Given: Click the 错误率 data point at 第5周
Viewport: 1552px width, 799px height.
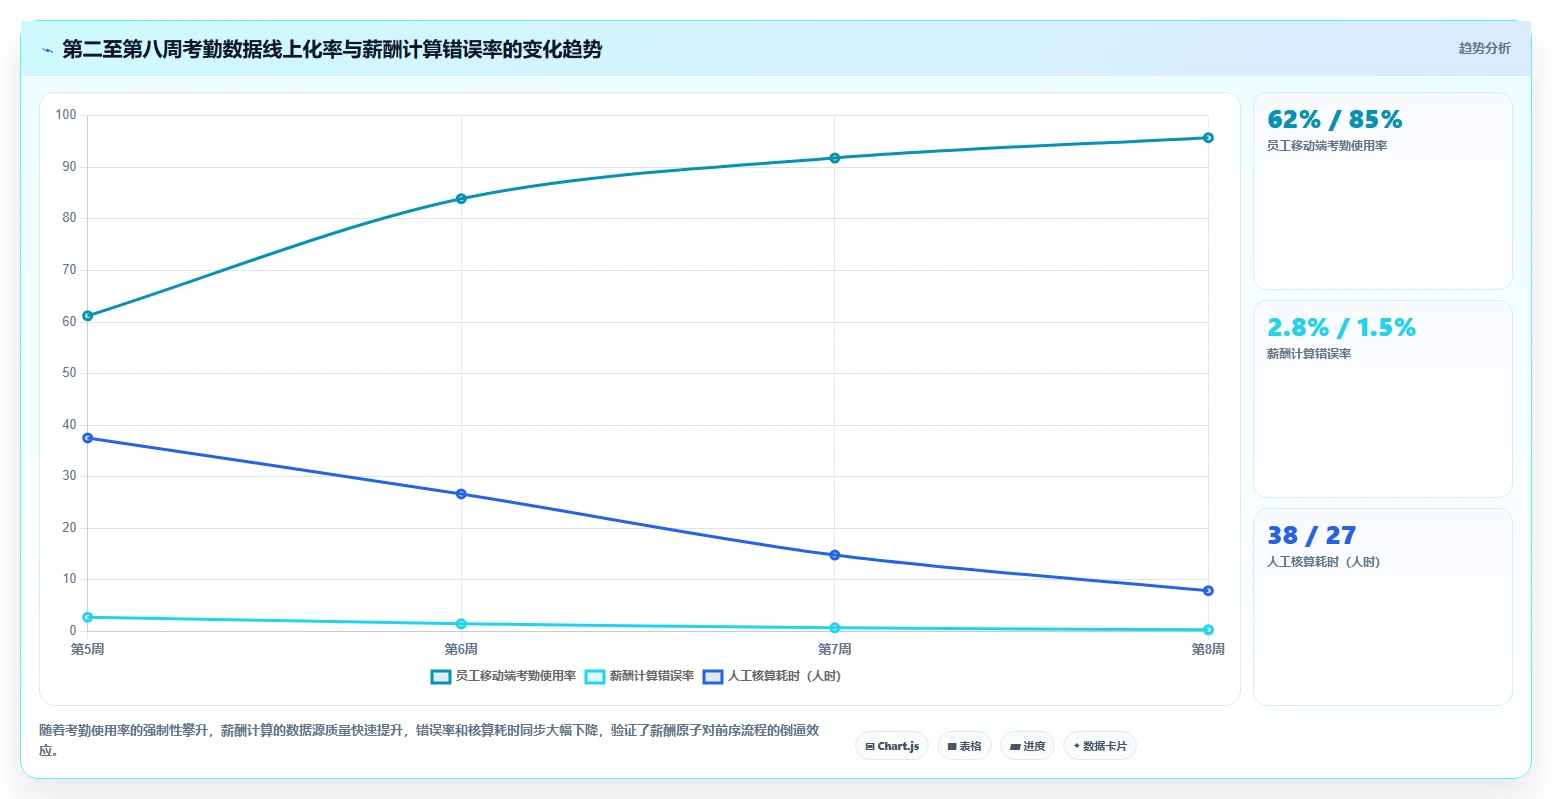Looking at the screenshot, I should [x=88, y=617].
